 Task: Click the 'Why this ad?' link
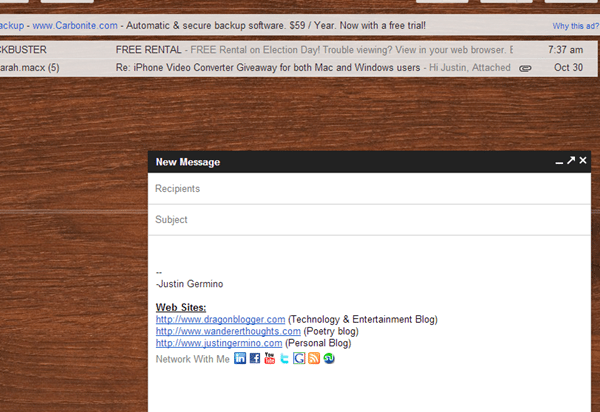(575, 26)
